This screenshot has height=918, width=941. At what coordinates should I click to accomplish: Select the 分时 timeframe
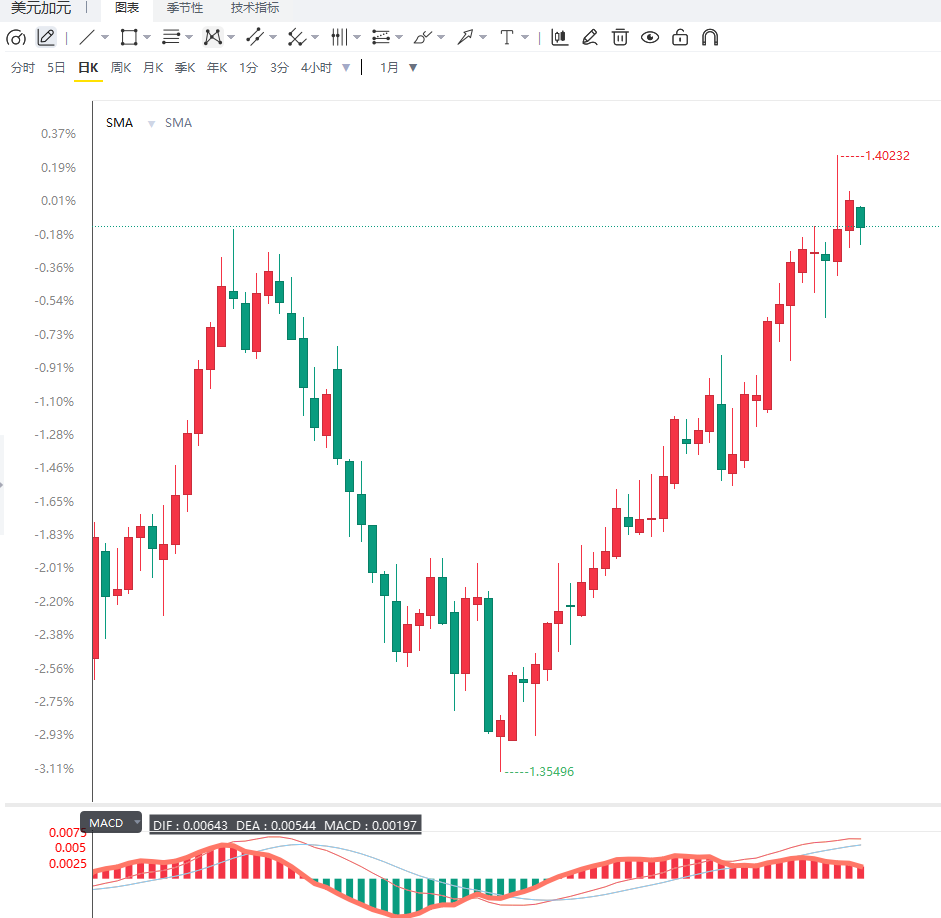pos(23,67)
